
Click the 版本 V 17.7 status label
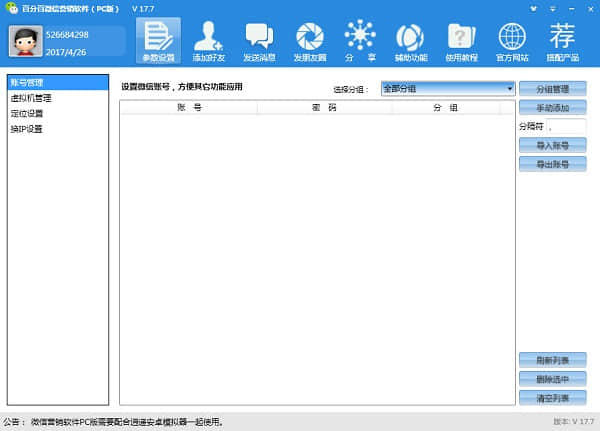pyautogui.click(x=574, y=421)
